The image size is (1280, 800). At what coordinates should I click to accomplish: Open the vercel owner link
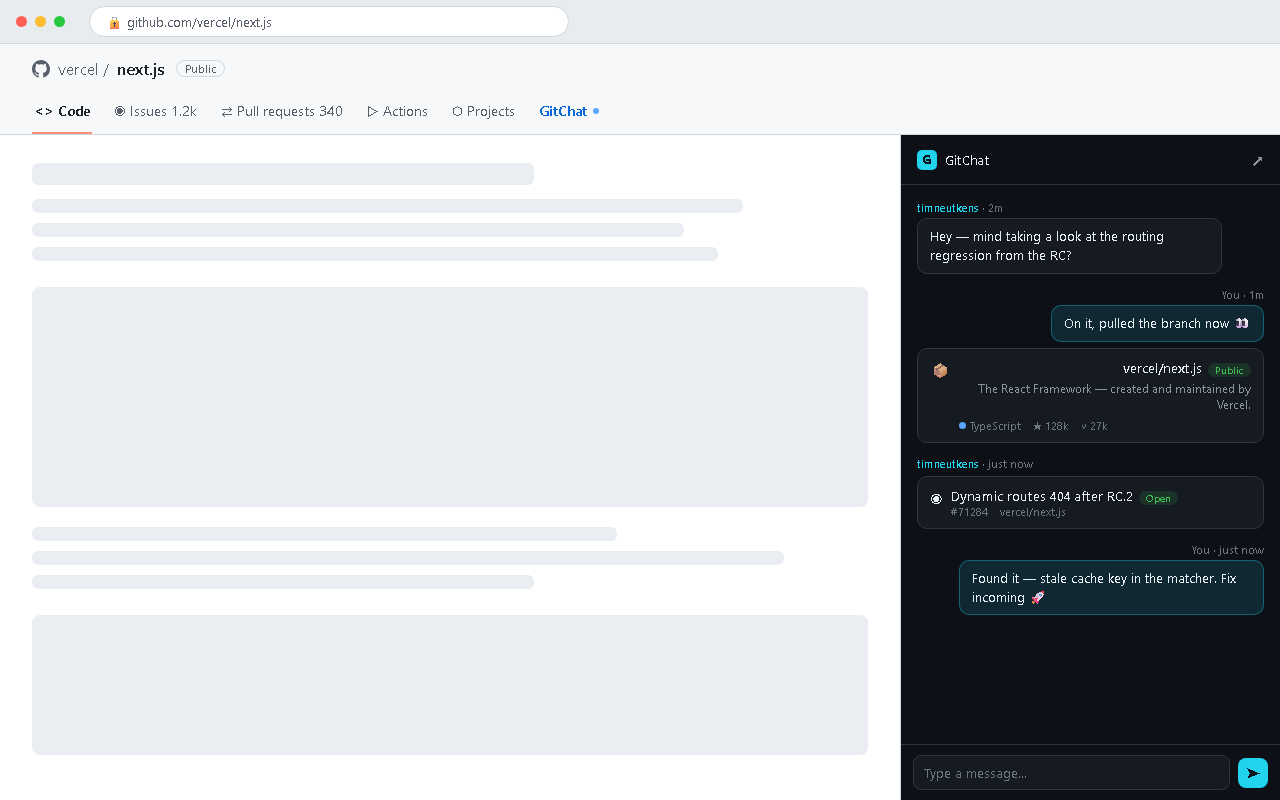[x=78, y=69]
